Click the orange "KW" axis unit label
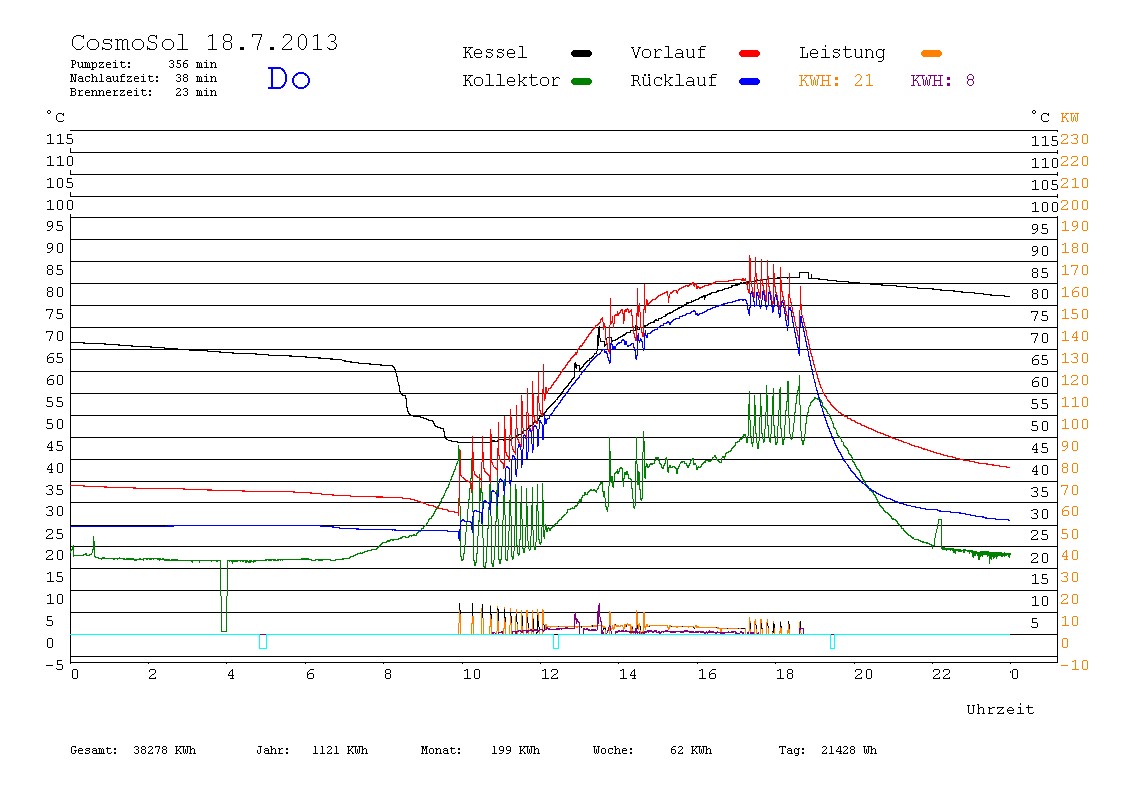The image size is (1148, 812). click(1070, 117)
